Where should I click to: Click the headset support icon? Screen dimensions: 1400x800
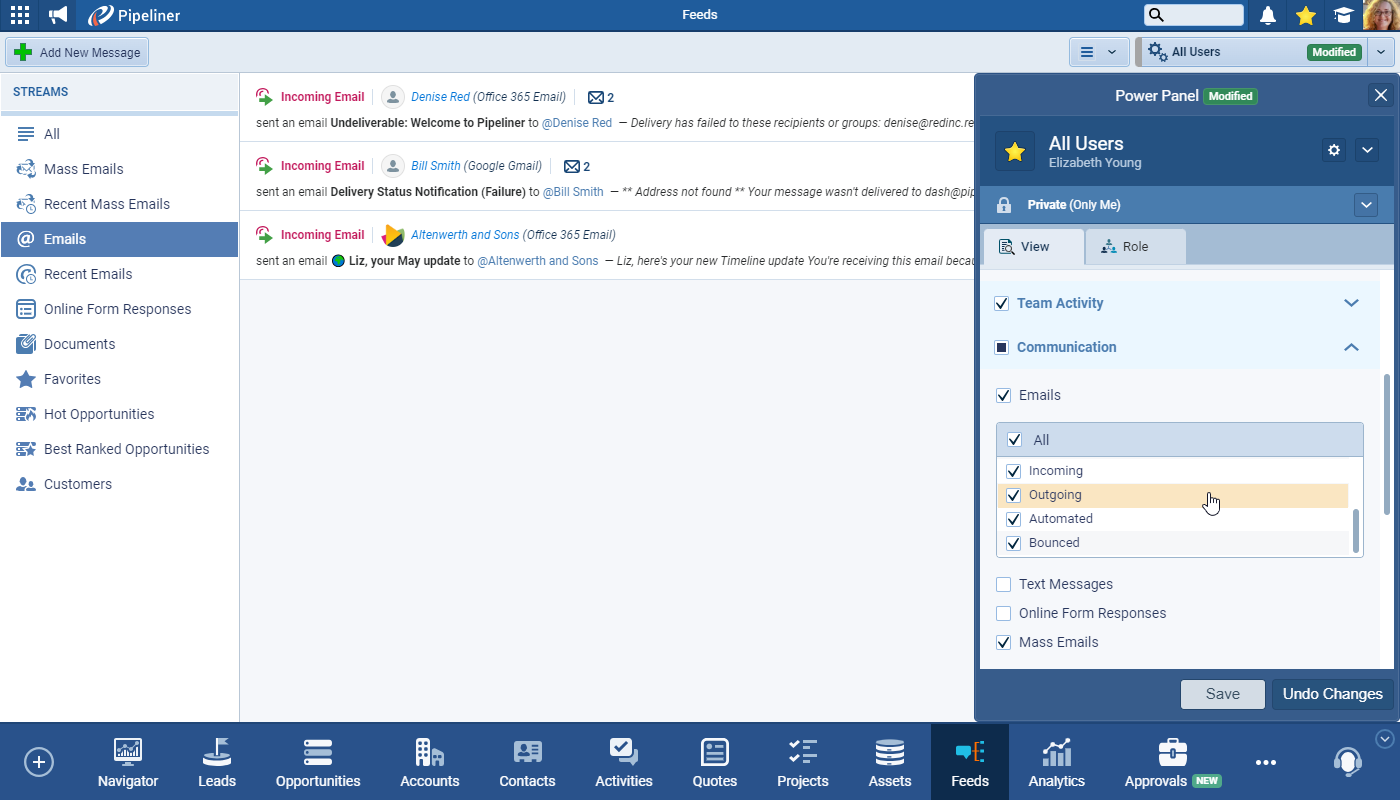(1347, 762)
